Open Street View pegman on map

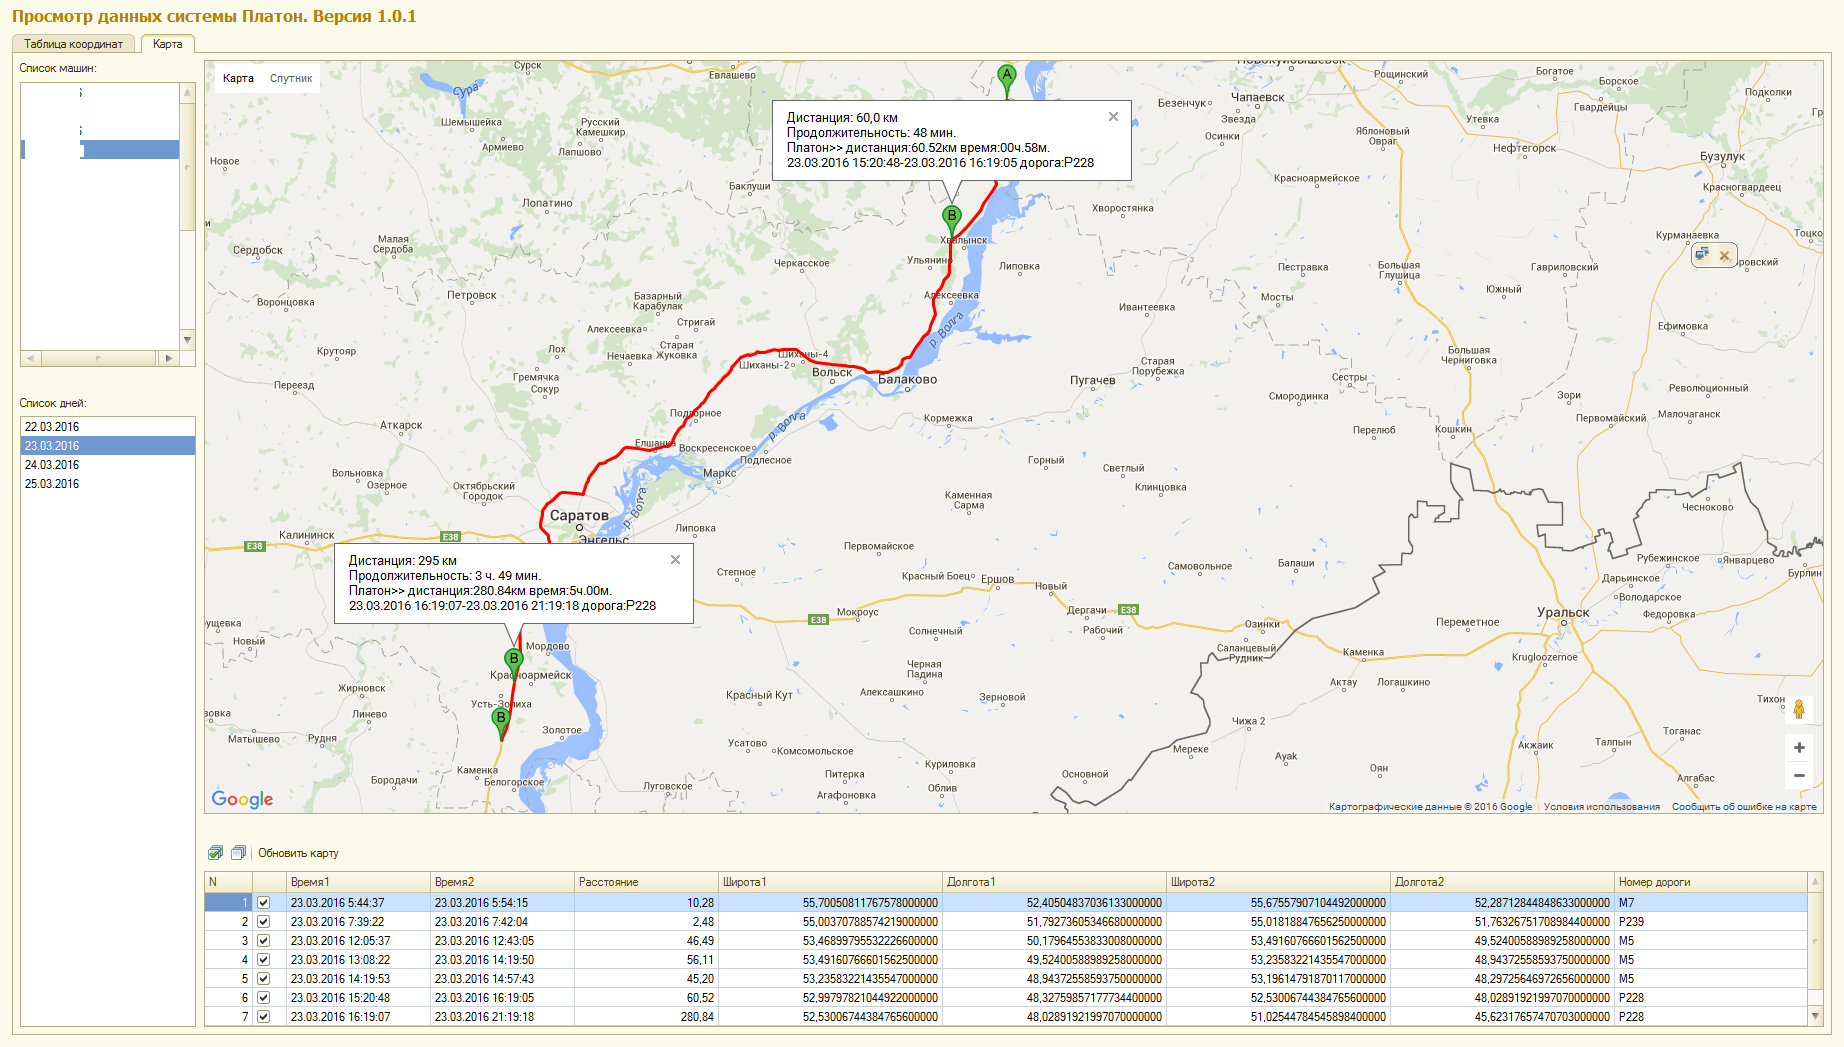pyautogui.click(x=1799, y=709)
